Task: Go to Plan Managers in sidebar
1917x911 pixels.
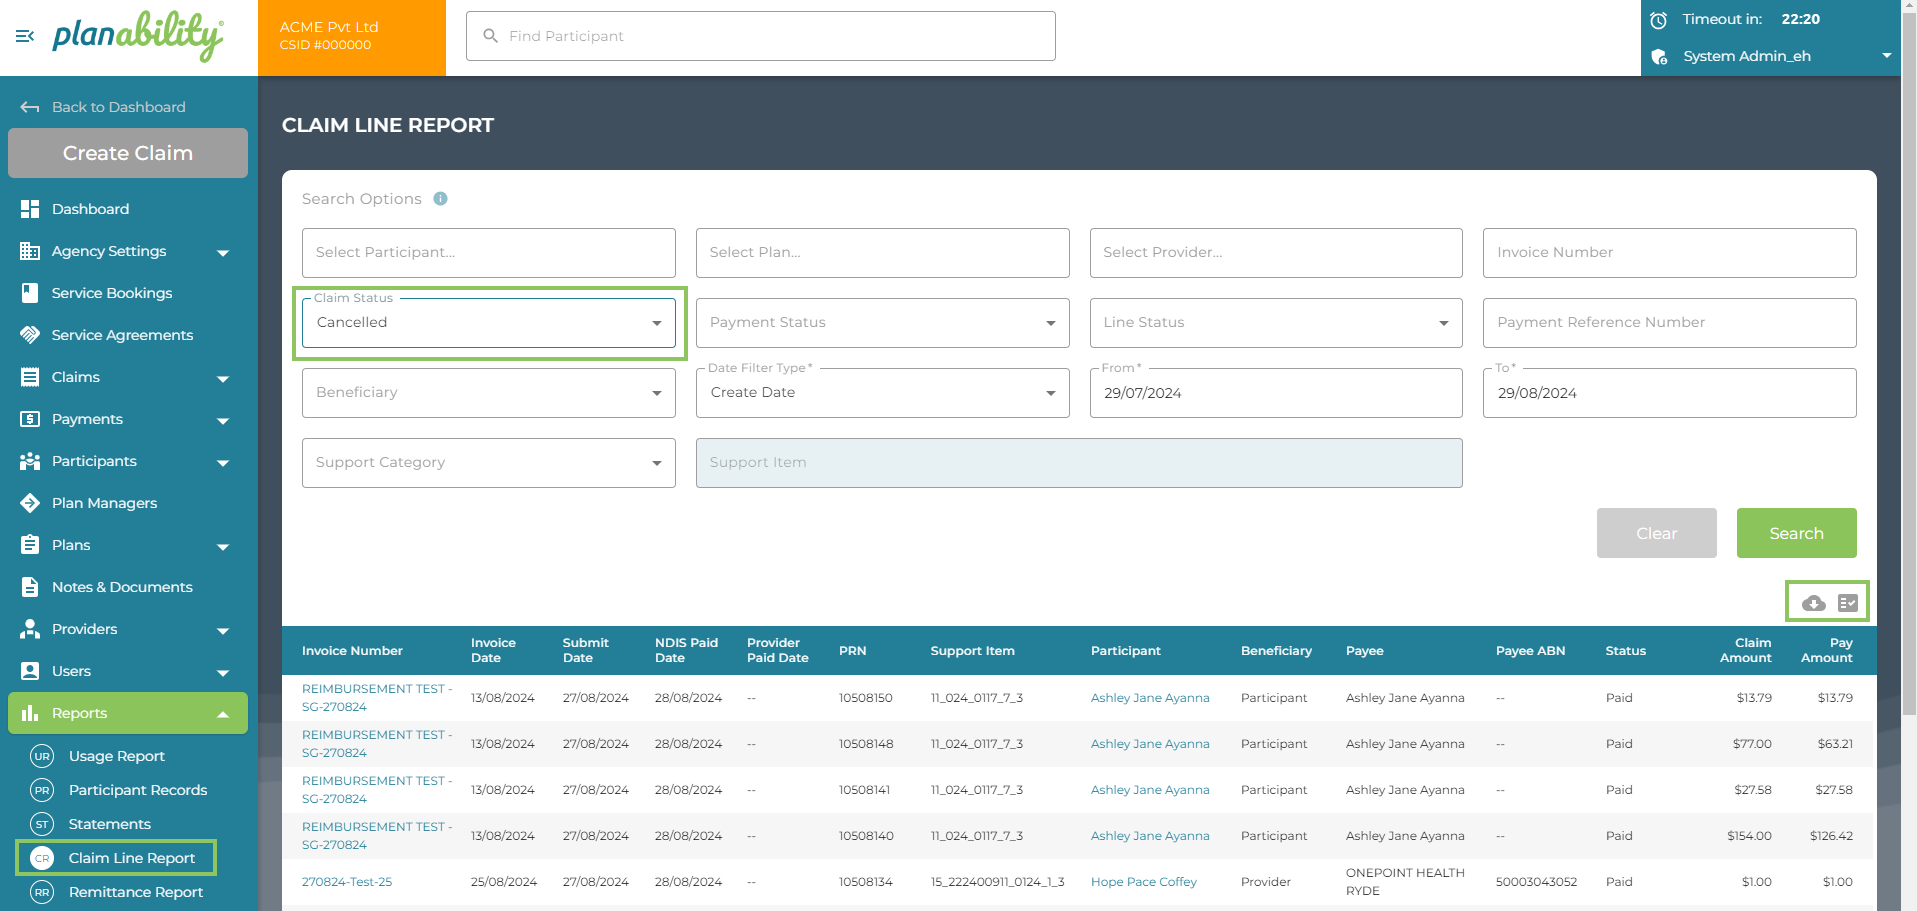Action: (104, 503)
